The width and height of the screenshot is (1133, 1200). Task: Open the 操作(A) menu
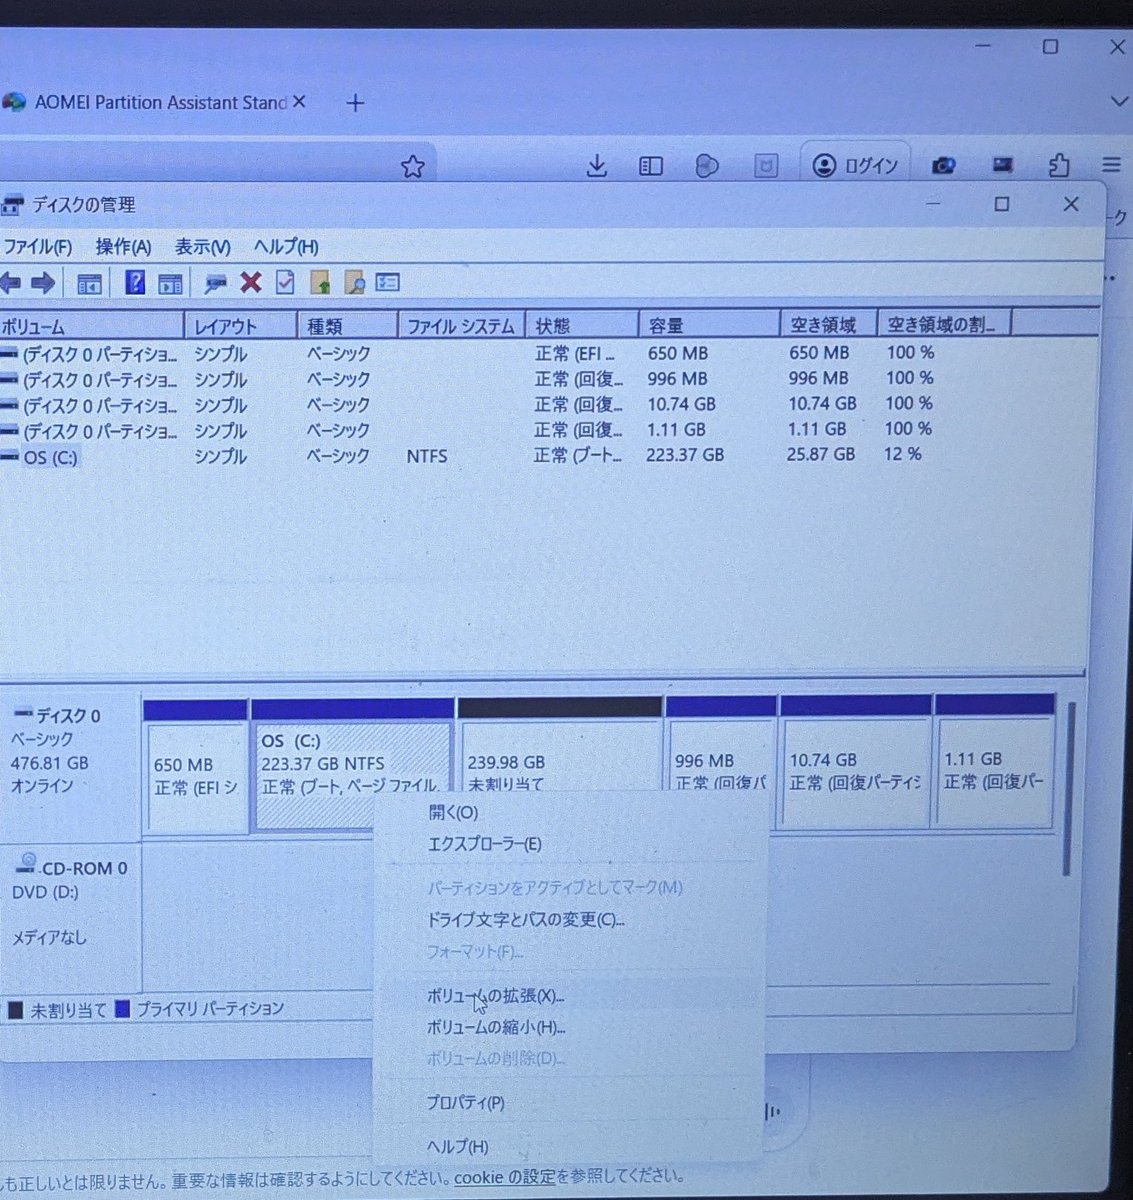click(121, 246)
